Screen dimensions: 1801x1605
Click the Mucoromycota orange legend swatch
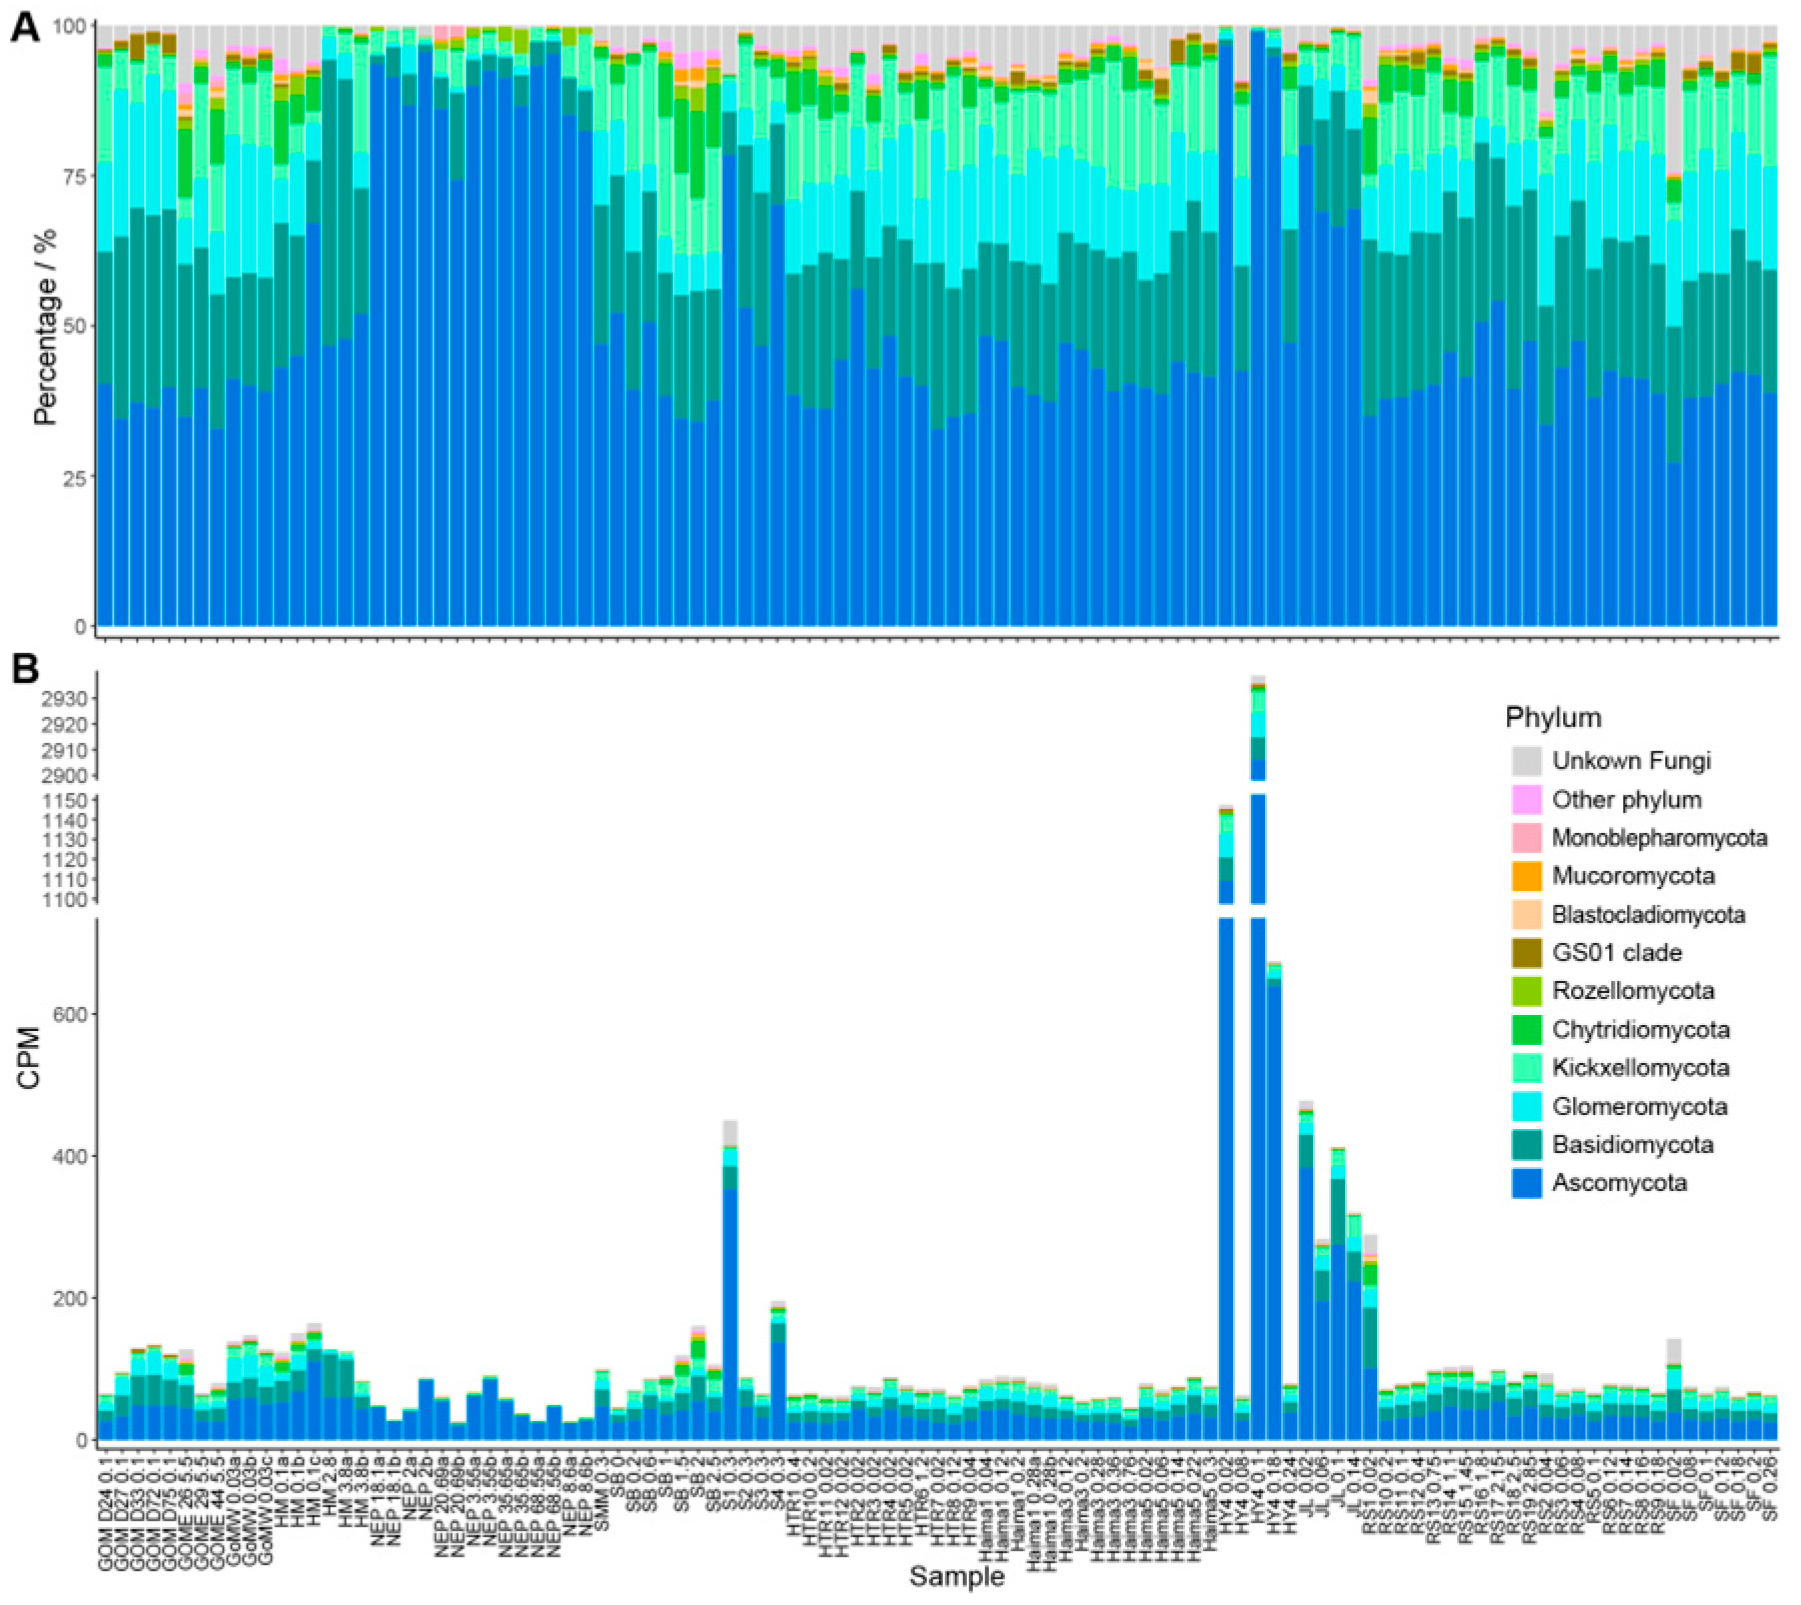pos(1526,876)
